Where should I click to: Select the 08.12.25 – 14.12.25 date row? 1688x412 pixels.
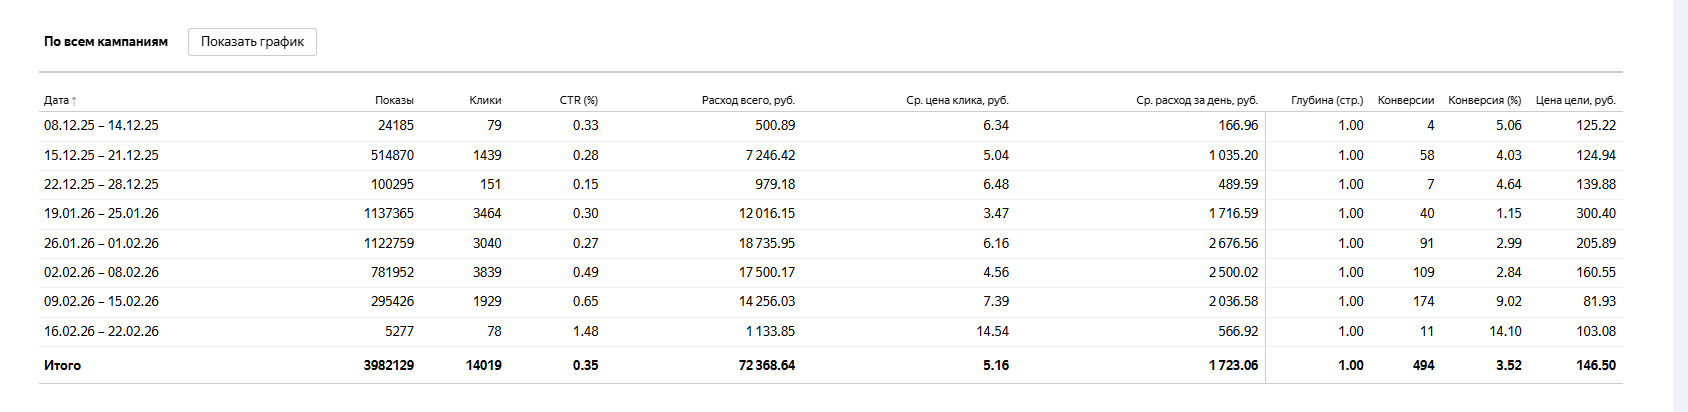point(101,125)
